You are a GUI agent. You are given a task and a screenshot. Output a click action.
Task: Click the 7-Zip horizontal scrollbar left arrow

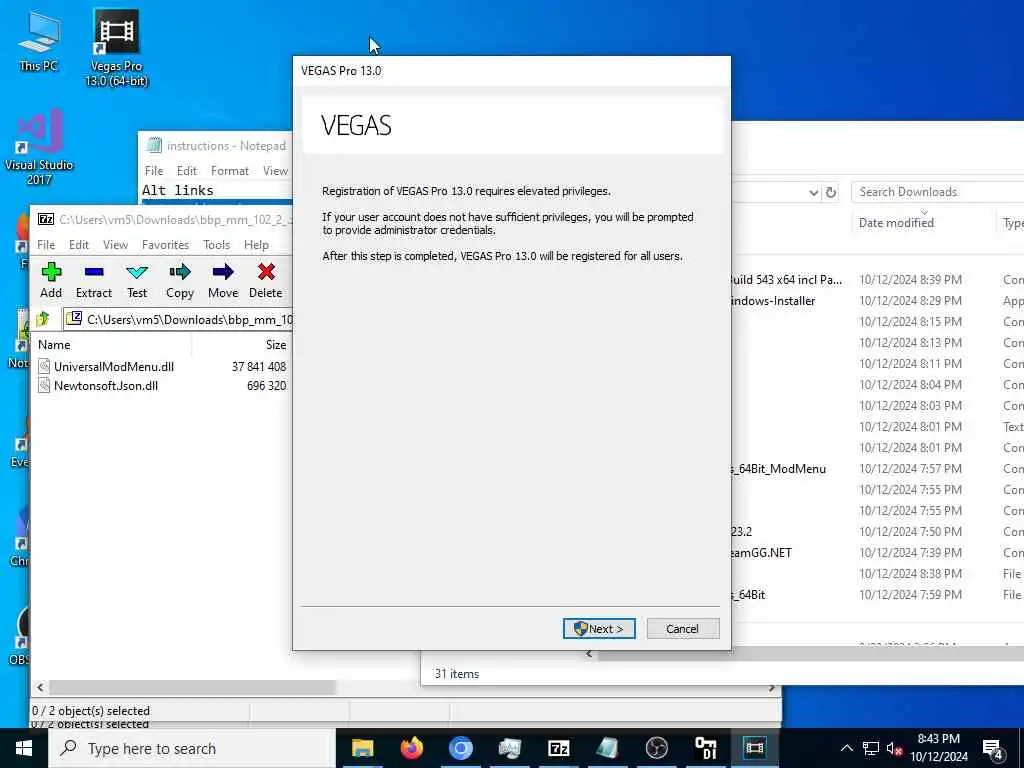pyautogui.click(x=40, y=688)
